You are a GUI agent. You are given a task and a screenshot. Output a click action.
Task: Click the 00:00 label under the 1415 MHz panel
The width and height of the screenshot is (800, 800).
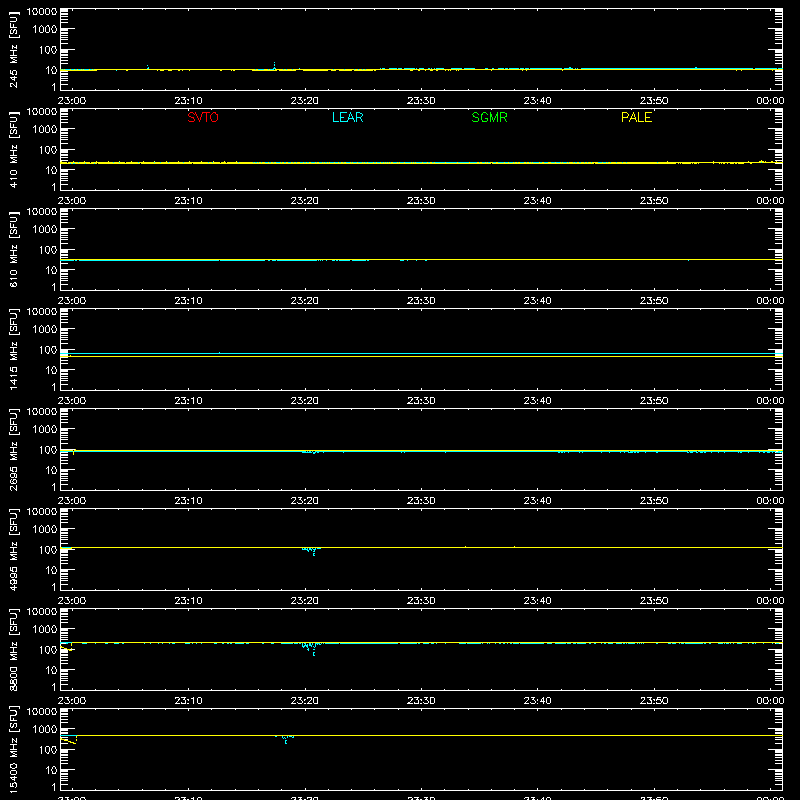(770, 401)
